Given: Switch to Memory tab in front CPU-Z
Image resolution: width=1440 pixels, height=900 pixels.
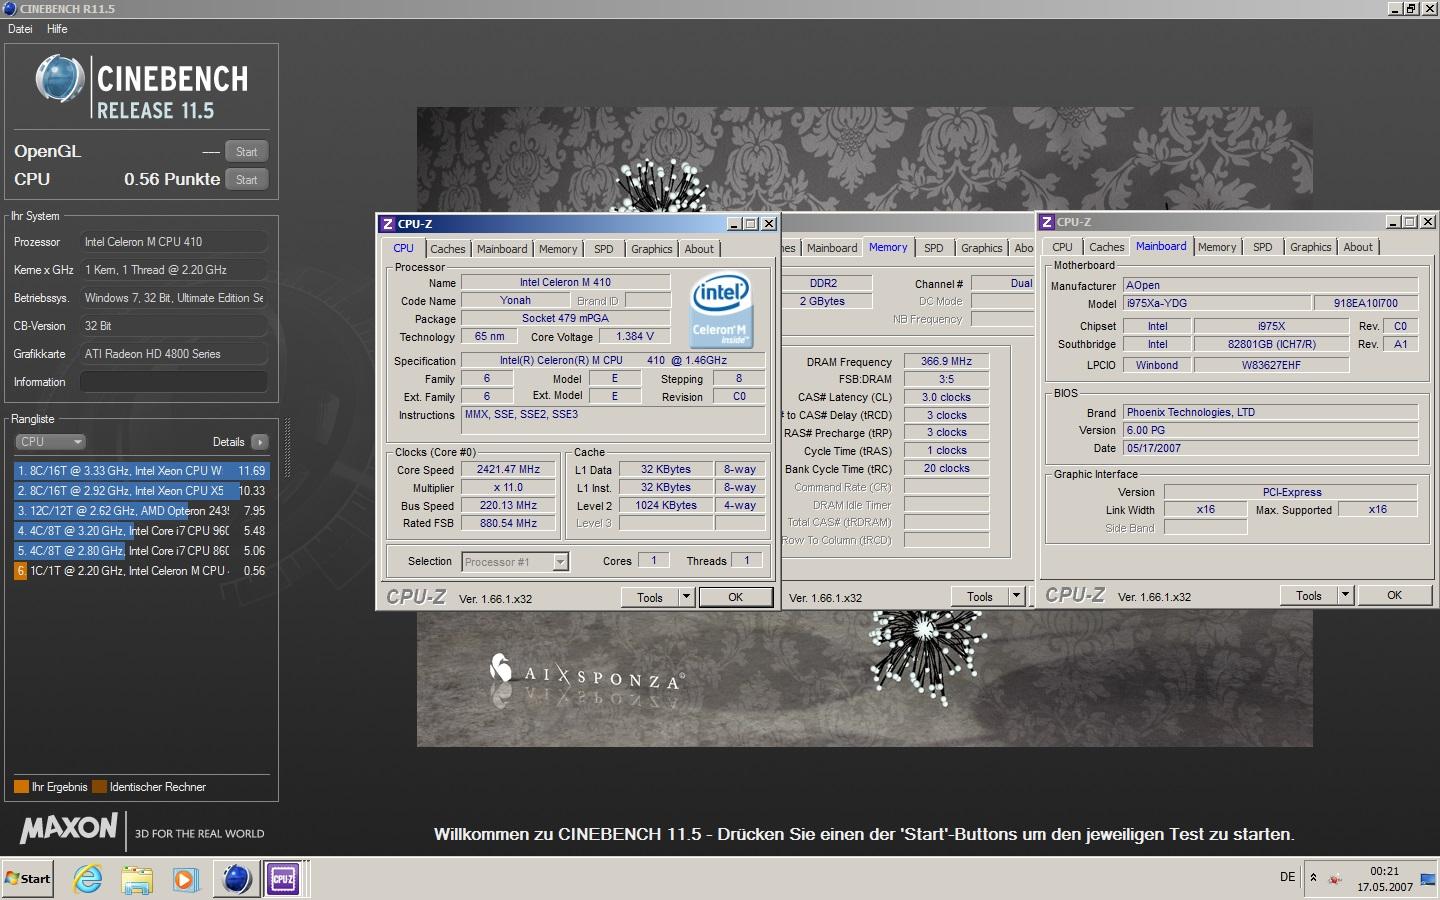Looking at the screenshot, I should [558, 249].
